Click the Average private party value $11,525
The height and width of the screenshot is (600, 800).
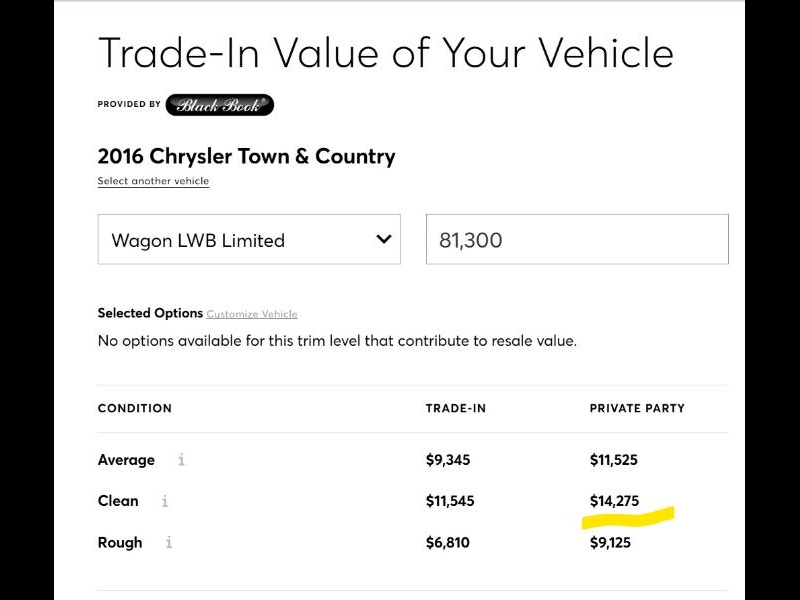(x=614, y=460)
